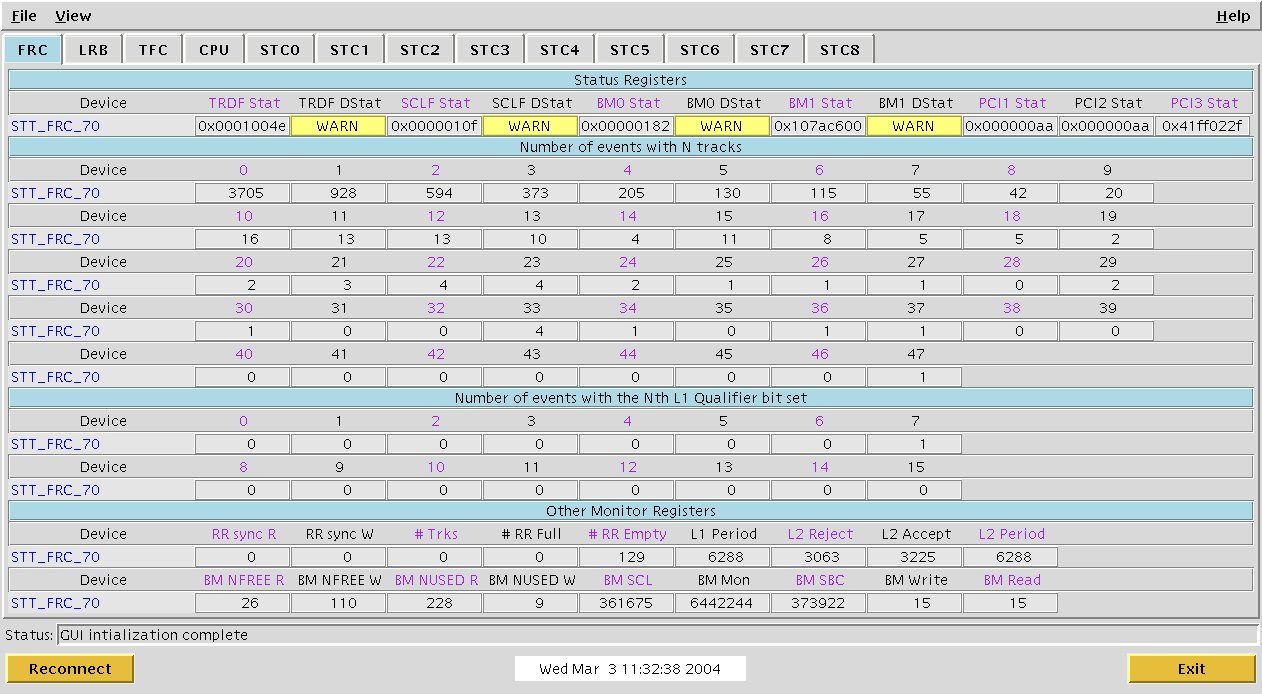Click the BM1 DStat WARN indicator
The width and height of the screenshot is (1262, 694).
coord(913,126)
